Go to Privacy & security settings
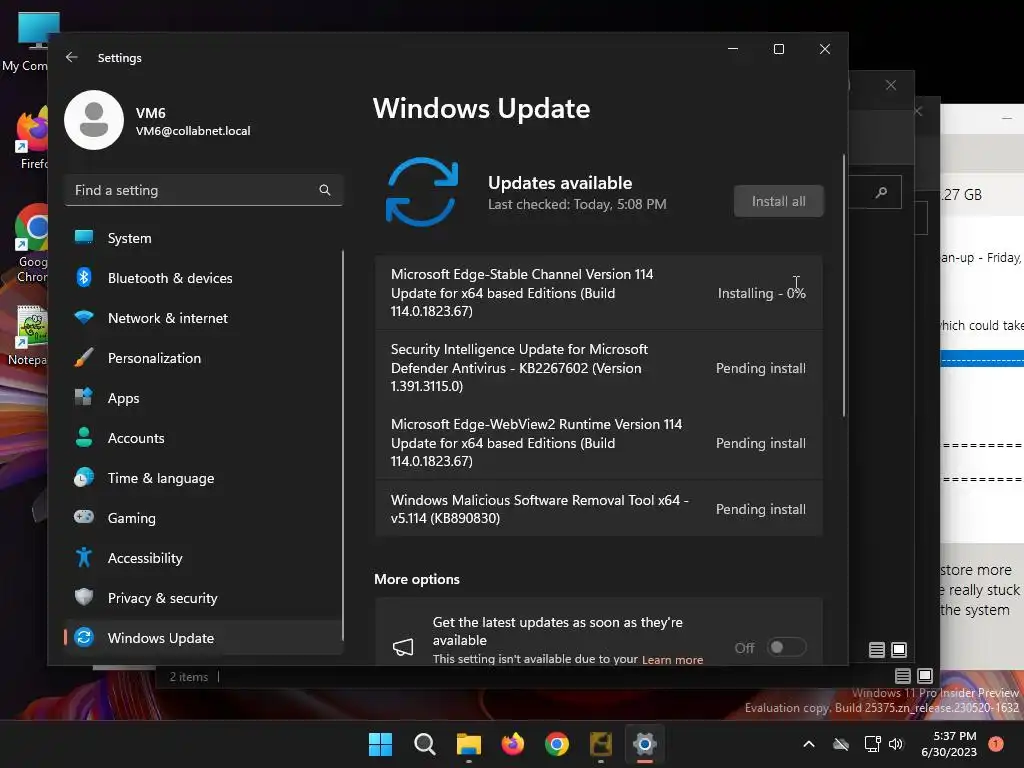Screen dimensions: 1024x768 (x=203, y=598)
